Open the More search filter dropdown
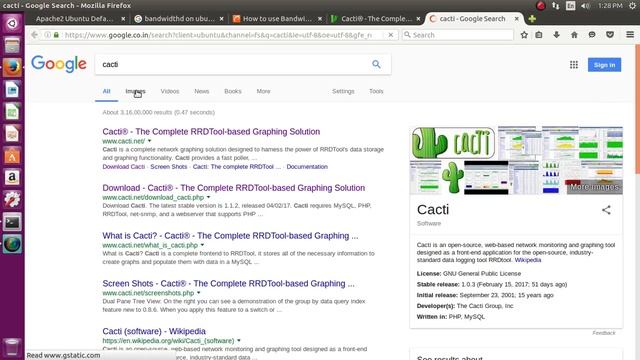Image resolution: width=640 pixels, height=360 pixels. (x=263, y=91)
